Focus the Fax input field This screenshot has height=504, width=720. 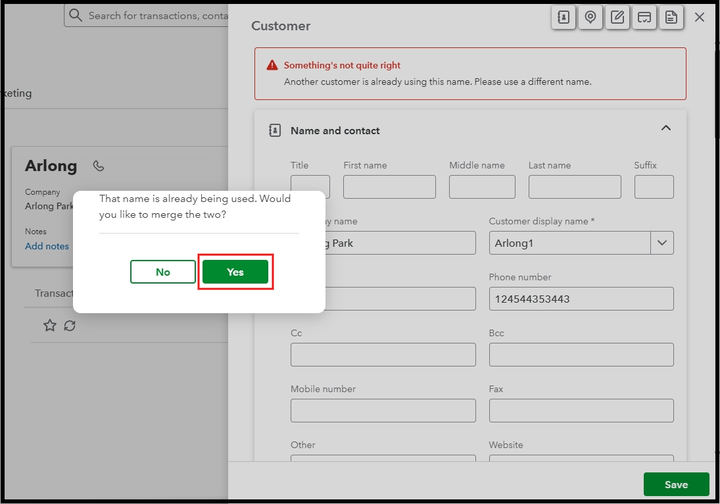[581, 410]
